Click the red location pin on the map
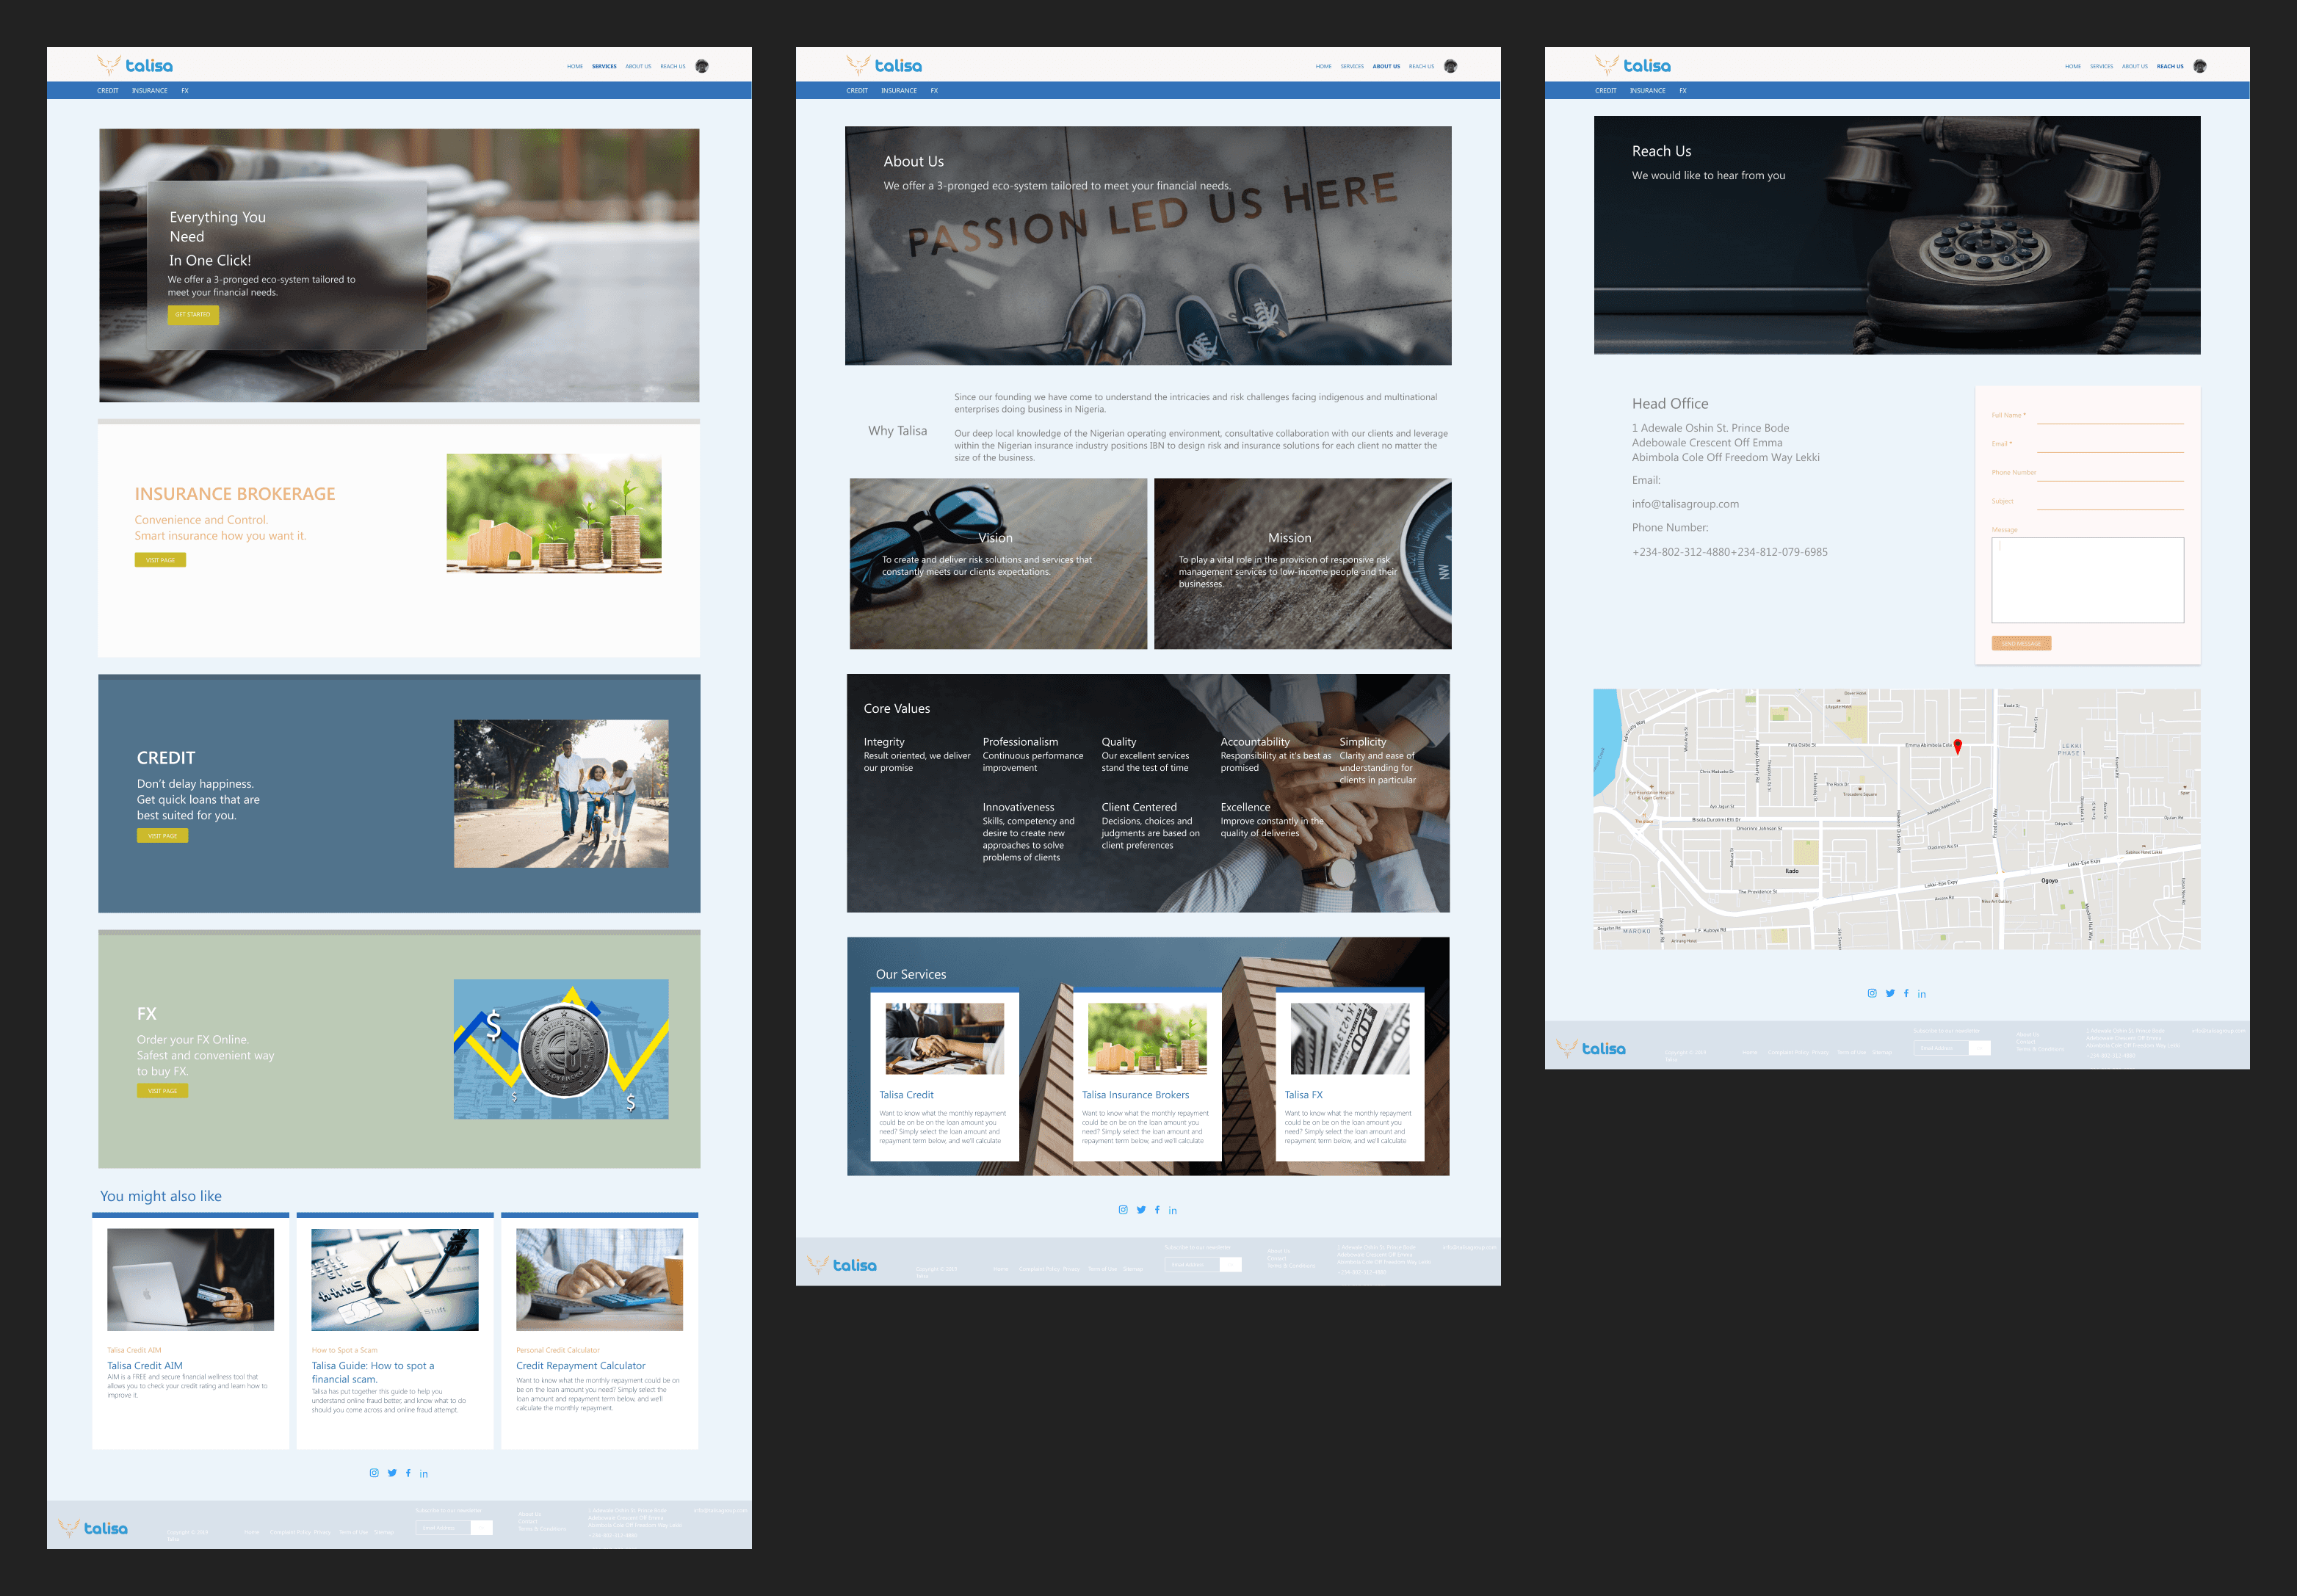The width and height of the screenshot is (2297, 1596). pyautogui.click(x=1957, y=746)
